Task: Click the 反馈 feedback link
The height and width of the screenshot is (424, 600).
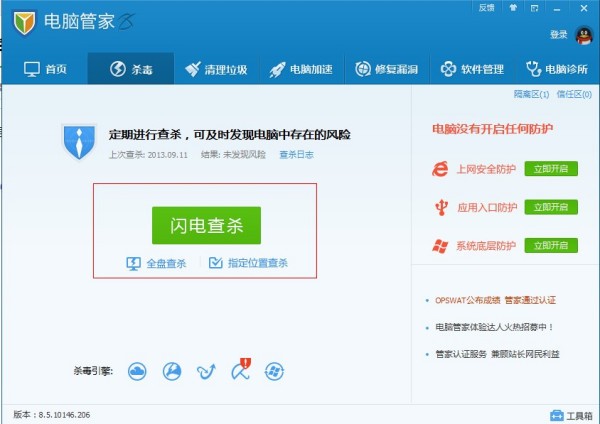Action: point(486,8)
